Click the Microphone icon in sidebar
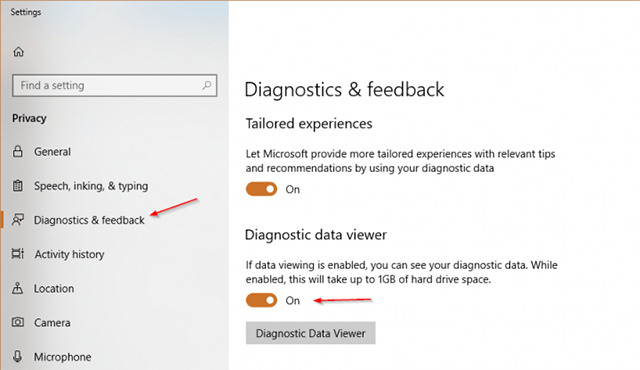The image size is (640, 370). (18, 357)
